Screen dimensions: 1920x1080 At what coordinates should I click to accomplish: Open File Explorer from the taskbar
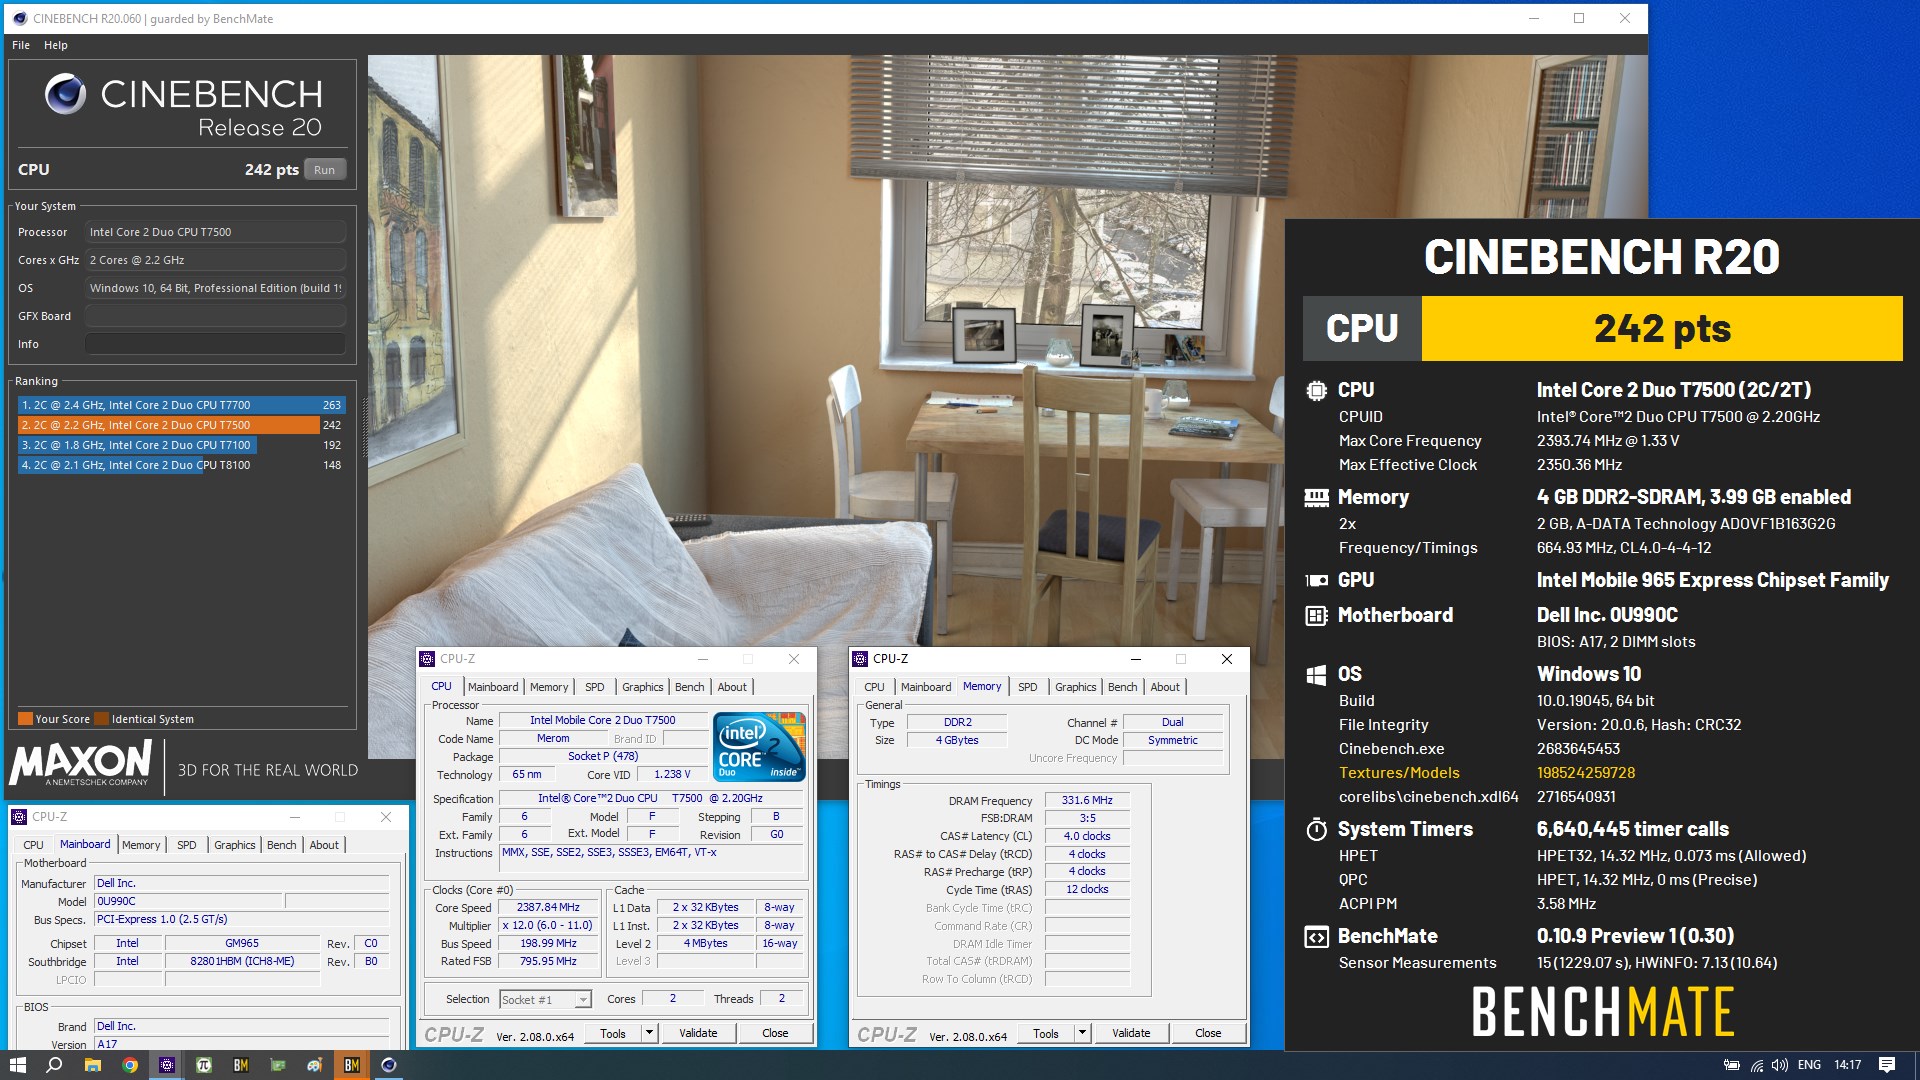tap(92, 1065)
